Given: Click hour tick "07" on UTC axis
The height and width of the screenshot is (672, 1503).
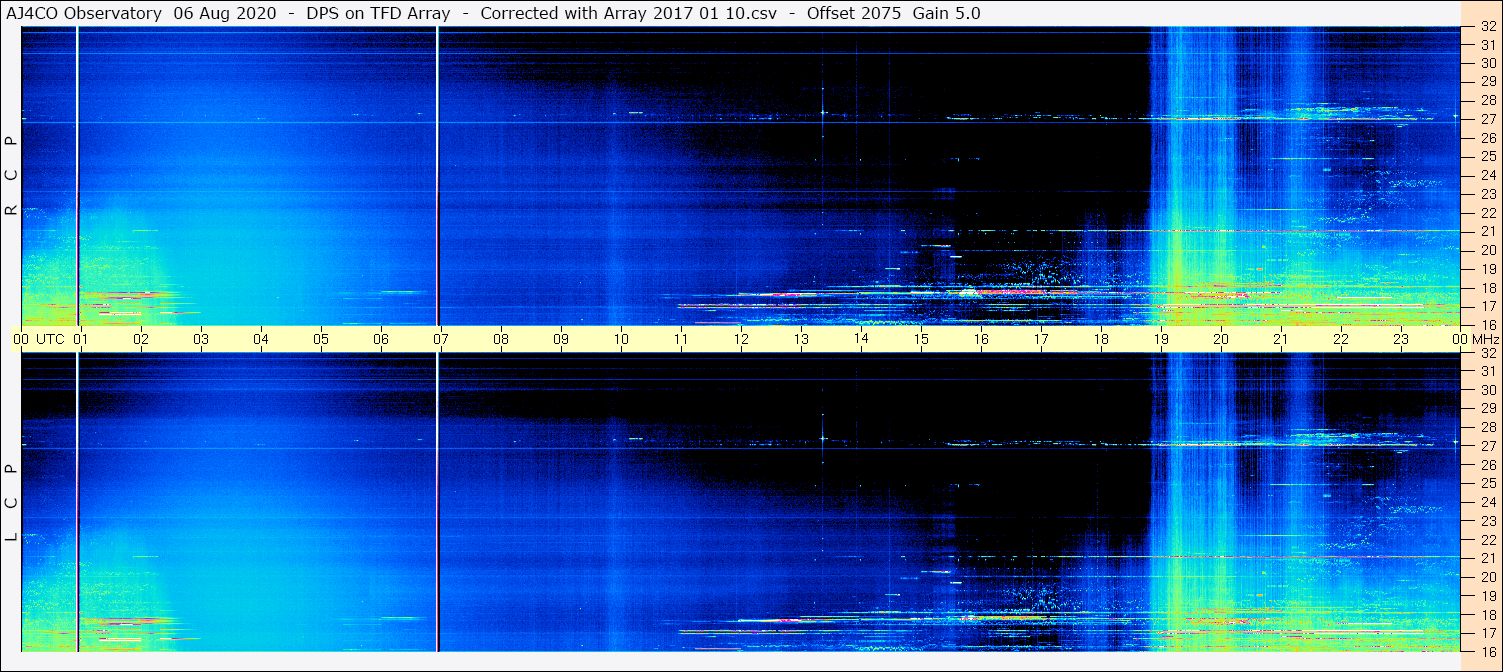Looking at the screenshot, I should pyautogui.click(x=441, y=339).
